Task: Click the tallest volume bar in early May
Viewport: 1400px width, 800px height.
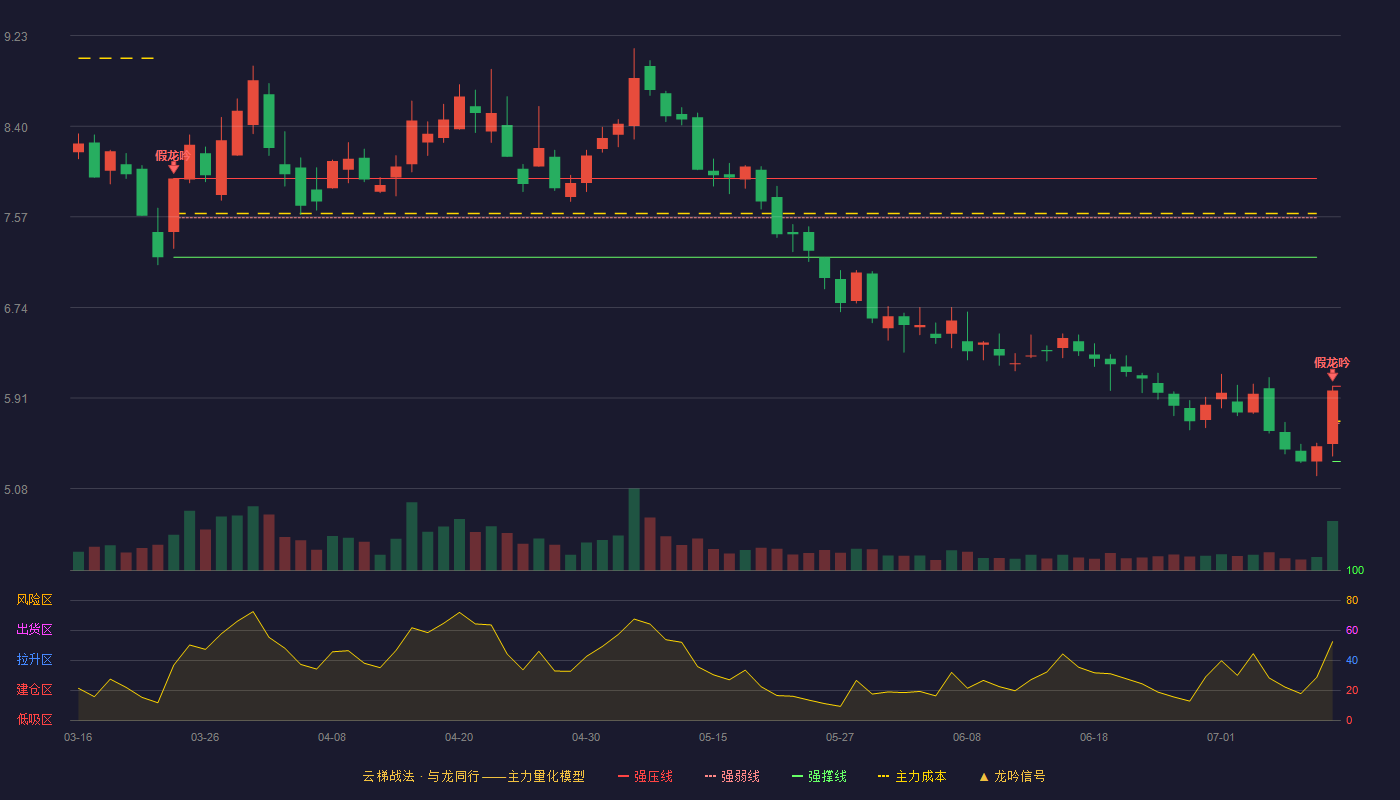Action: [634, 529]
